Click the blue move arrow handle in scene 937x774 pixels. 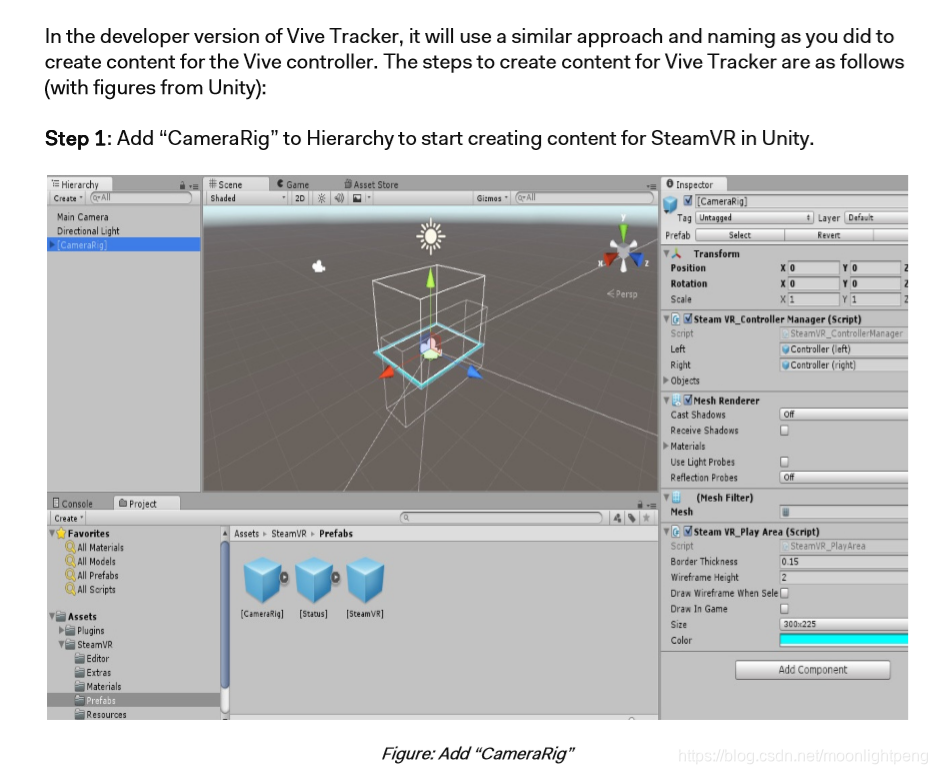point(474,372)
